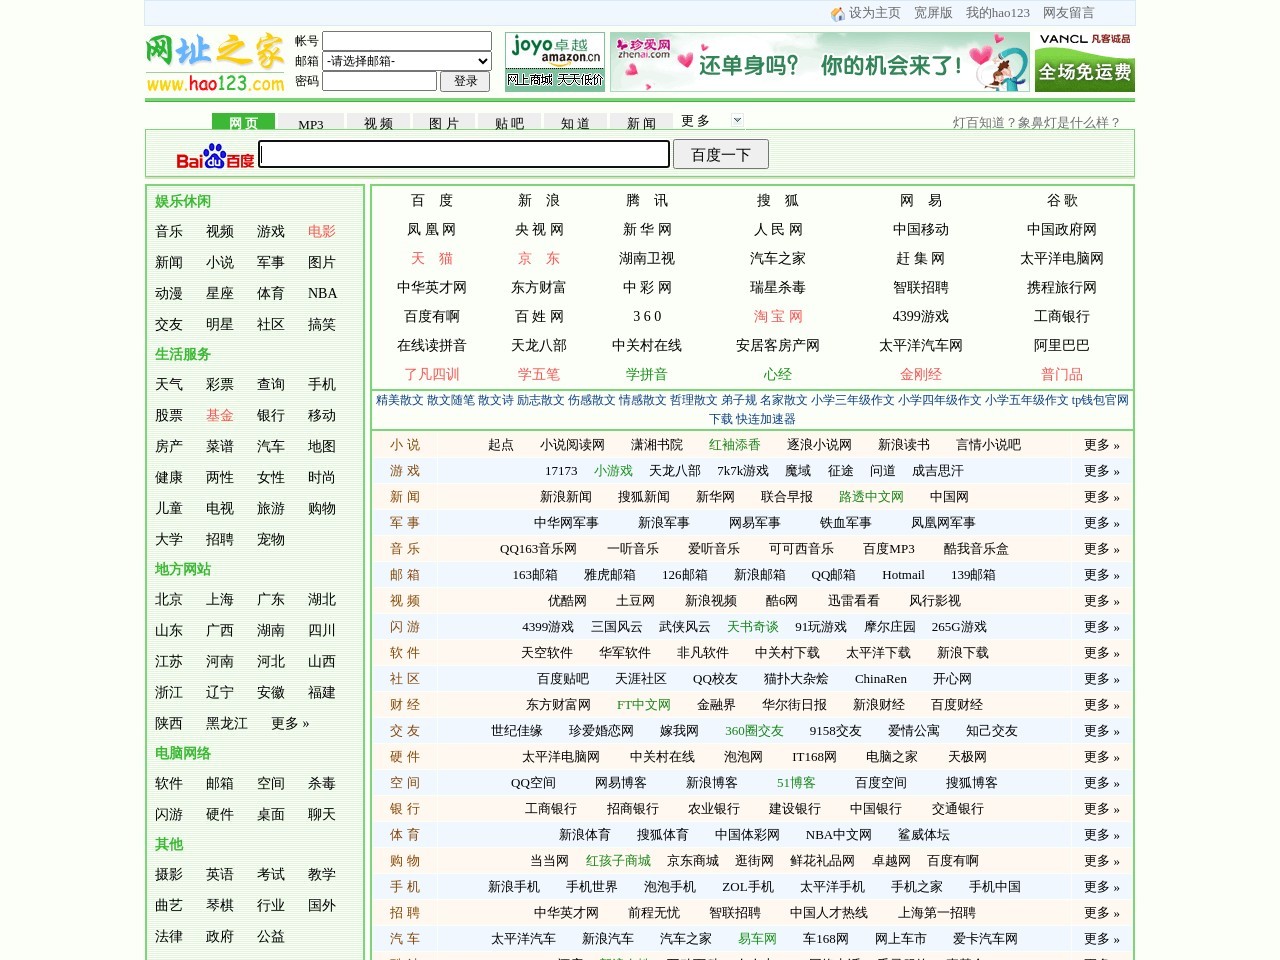1280x960 pixels.
Task: Open the 小说 category row label
Action: click(405, 445)
